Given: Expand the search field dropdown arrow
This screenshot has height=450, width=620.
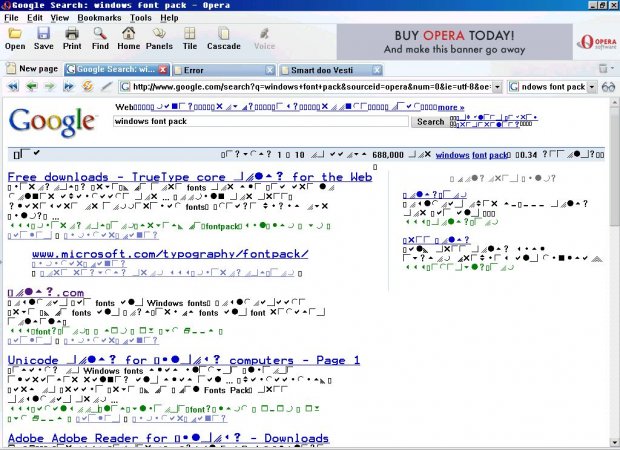Looking at the screenshot, I should coord(592,87).
